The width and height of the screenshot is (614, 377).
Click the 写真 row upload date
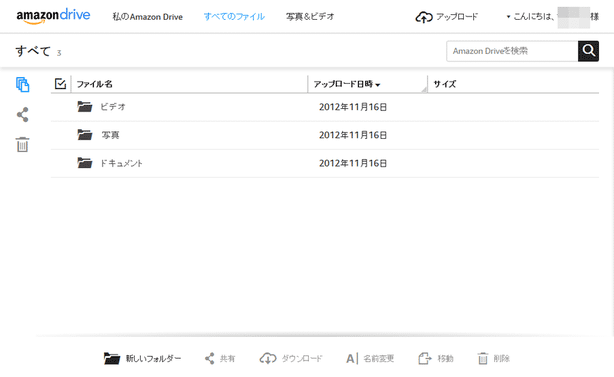click(353, 135)
